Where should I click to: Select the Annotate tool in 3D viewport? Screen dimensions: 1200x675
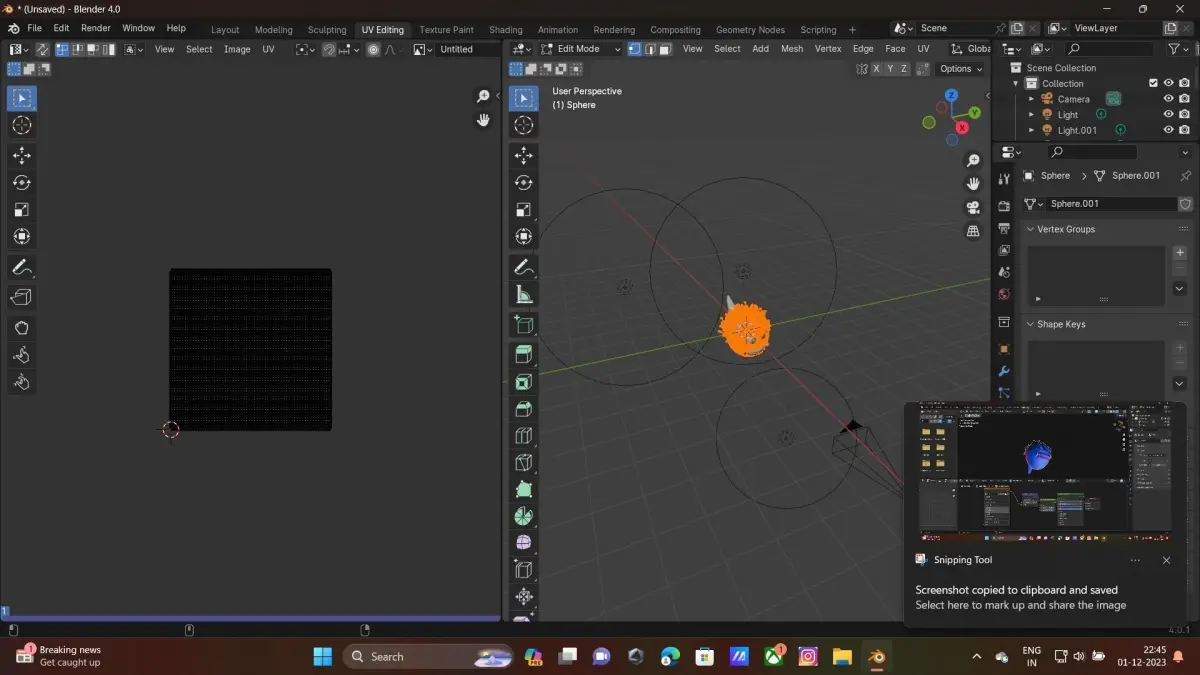pyautogui.click(x=523, y=268)
